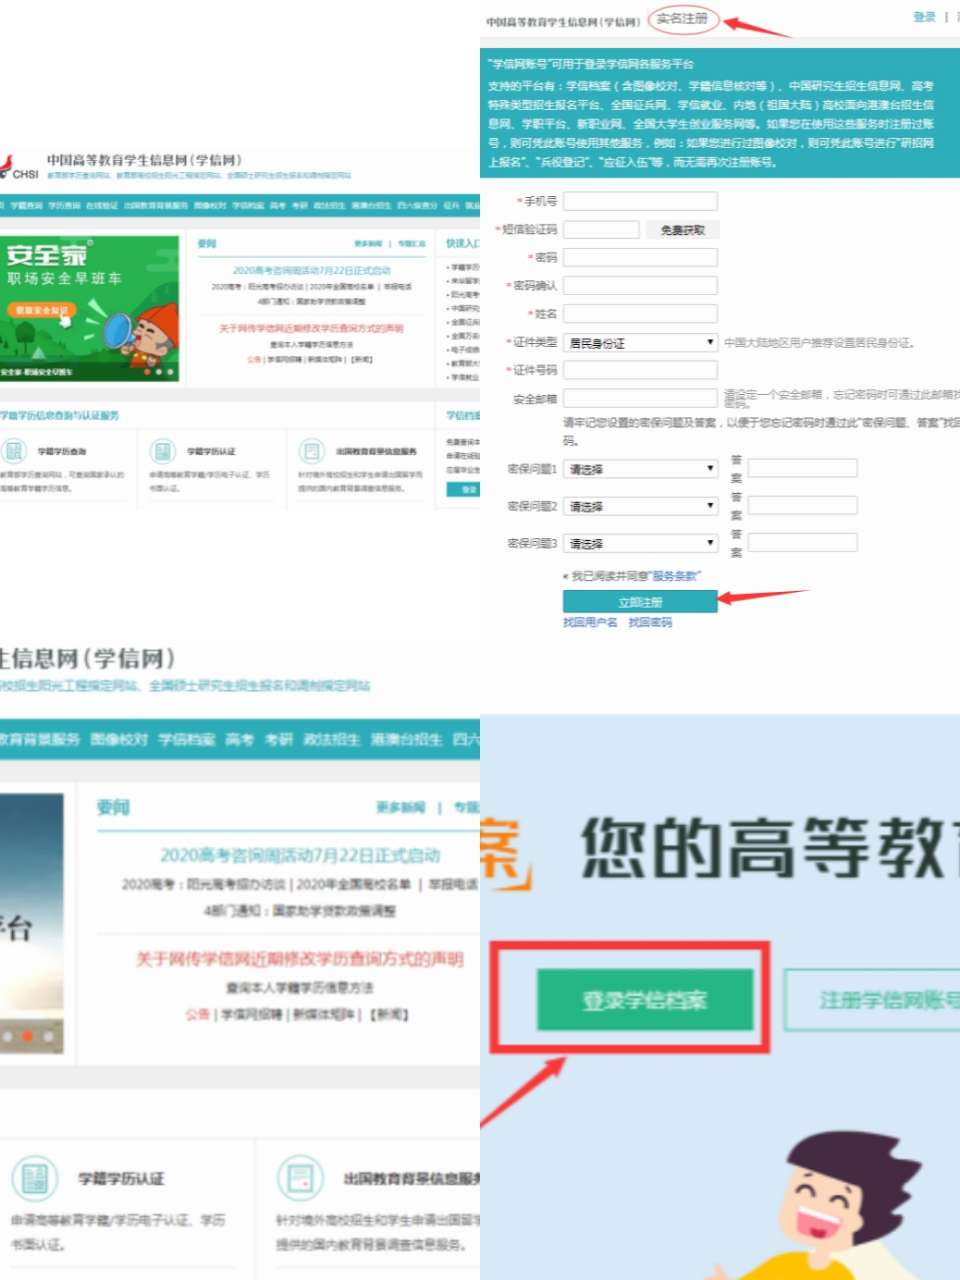The image size is (960, 1280).
Task: Click the small 学籍学历认证 icon in top homepage
Action: [162, 451]
